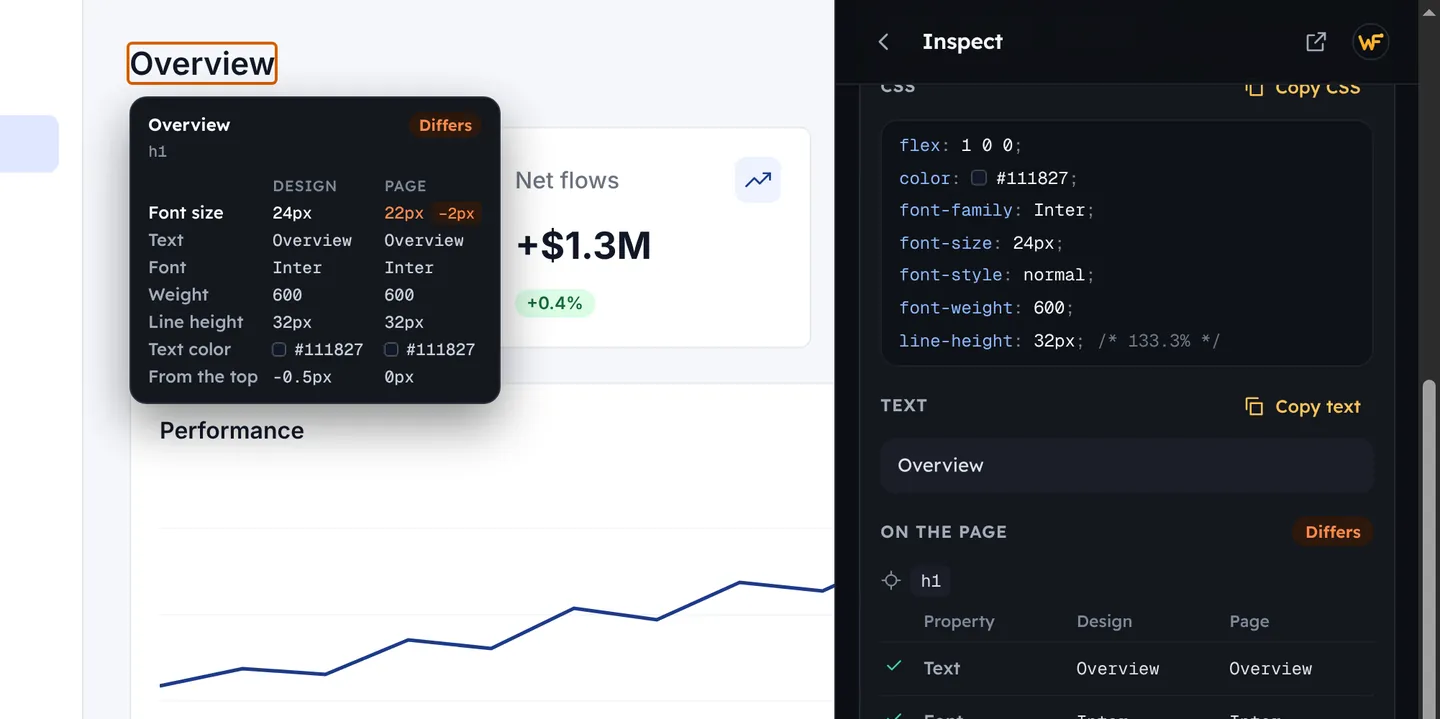Click the Inspect panel title

tap(962, 42)
